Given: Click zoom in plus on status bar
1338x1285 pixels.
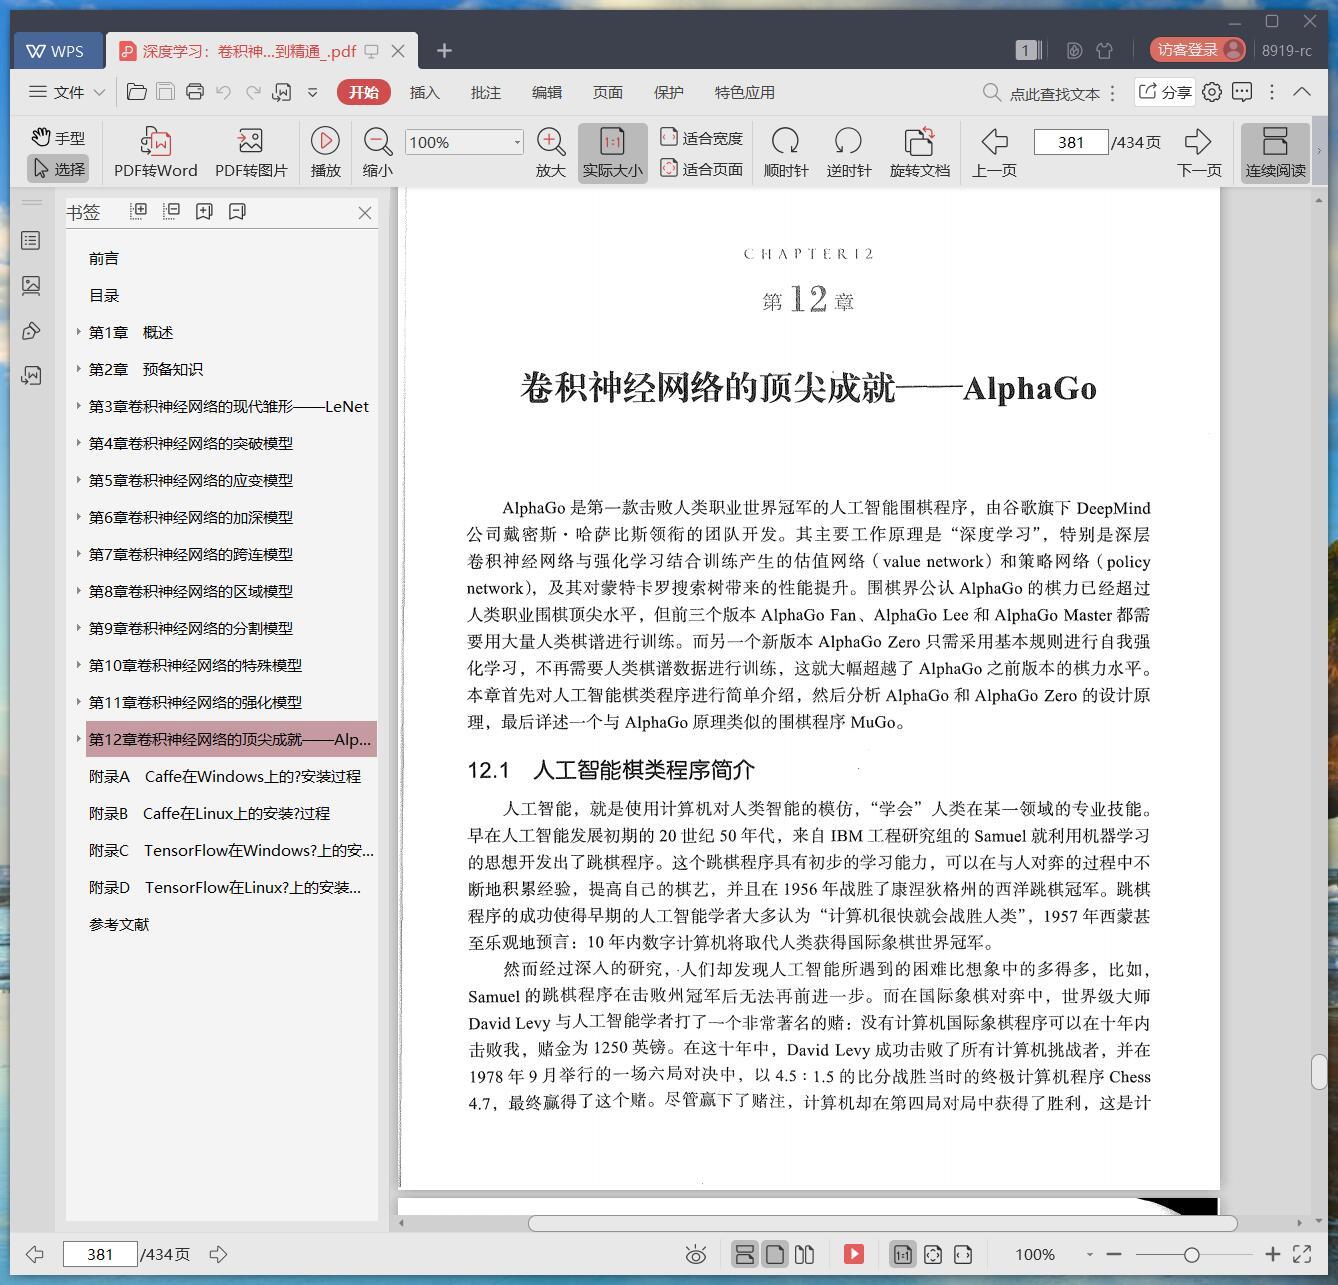Looking at the screenshot, I should (1272, 1254).
